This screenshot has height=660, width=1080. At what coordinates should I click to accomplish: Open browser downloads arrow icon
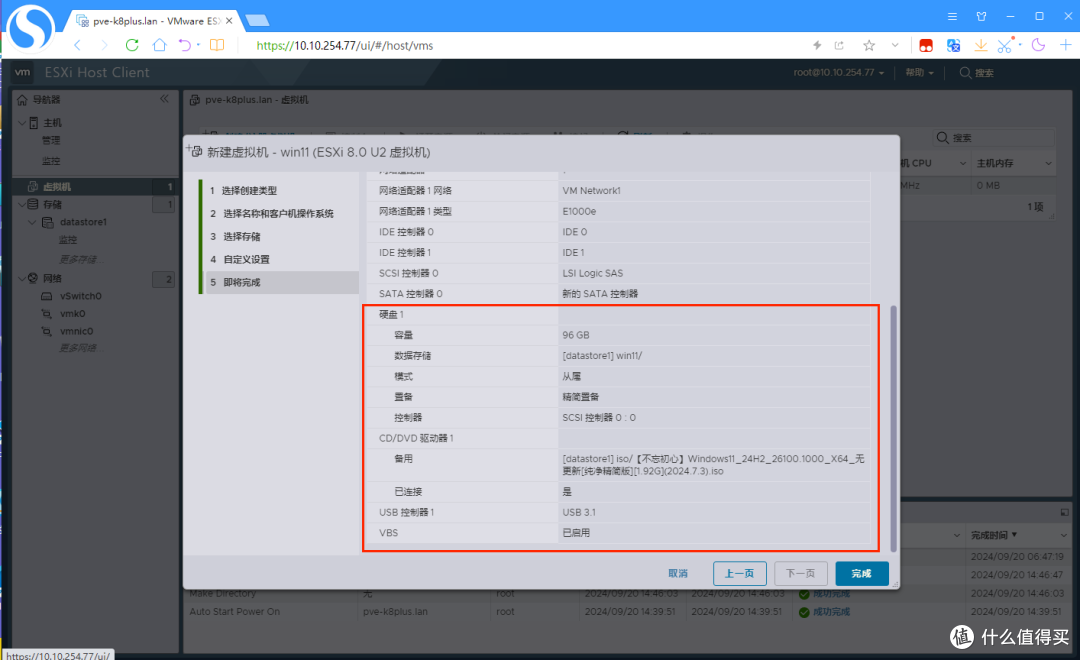(x=980, y=45)
